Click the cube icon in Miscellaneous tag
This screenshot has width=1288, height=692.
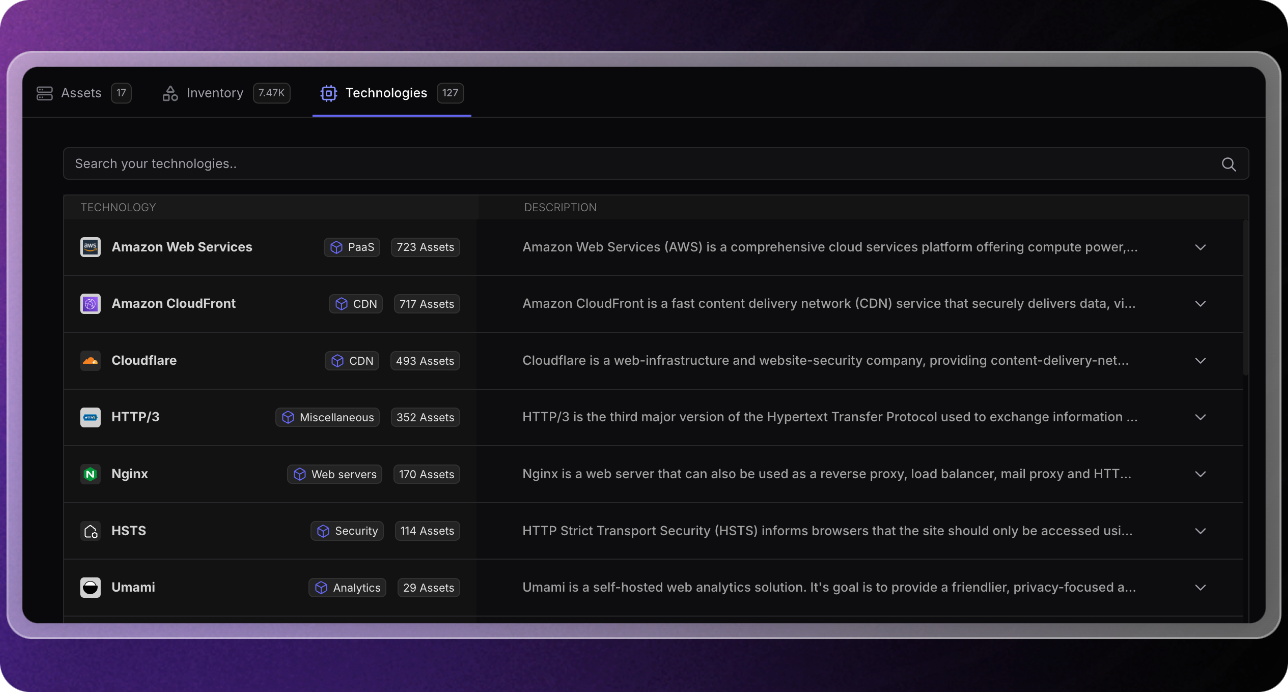(288, 417)
